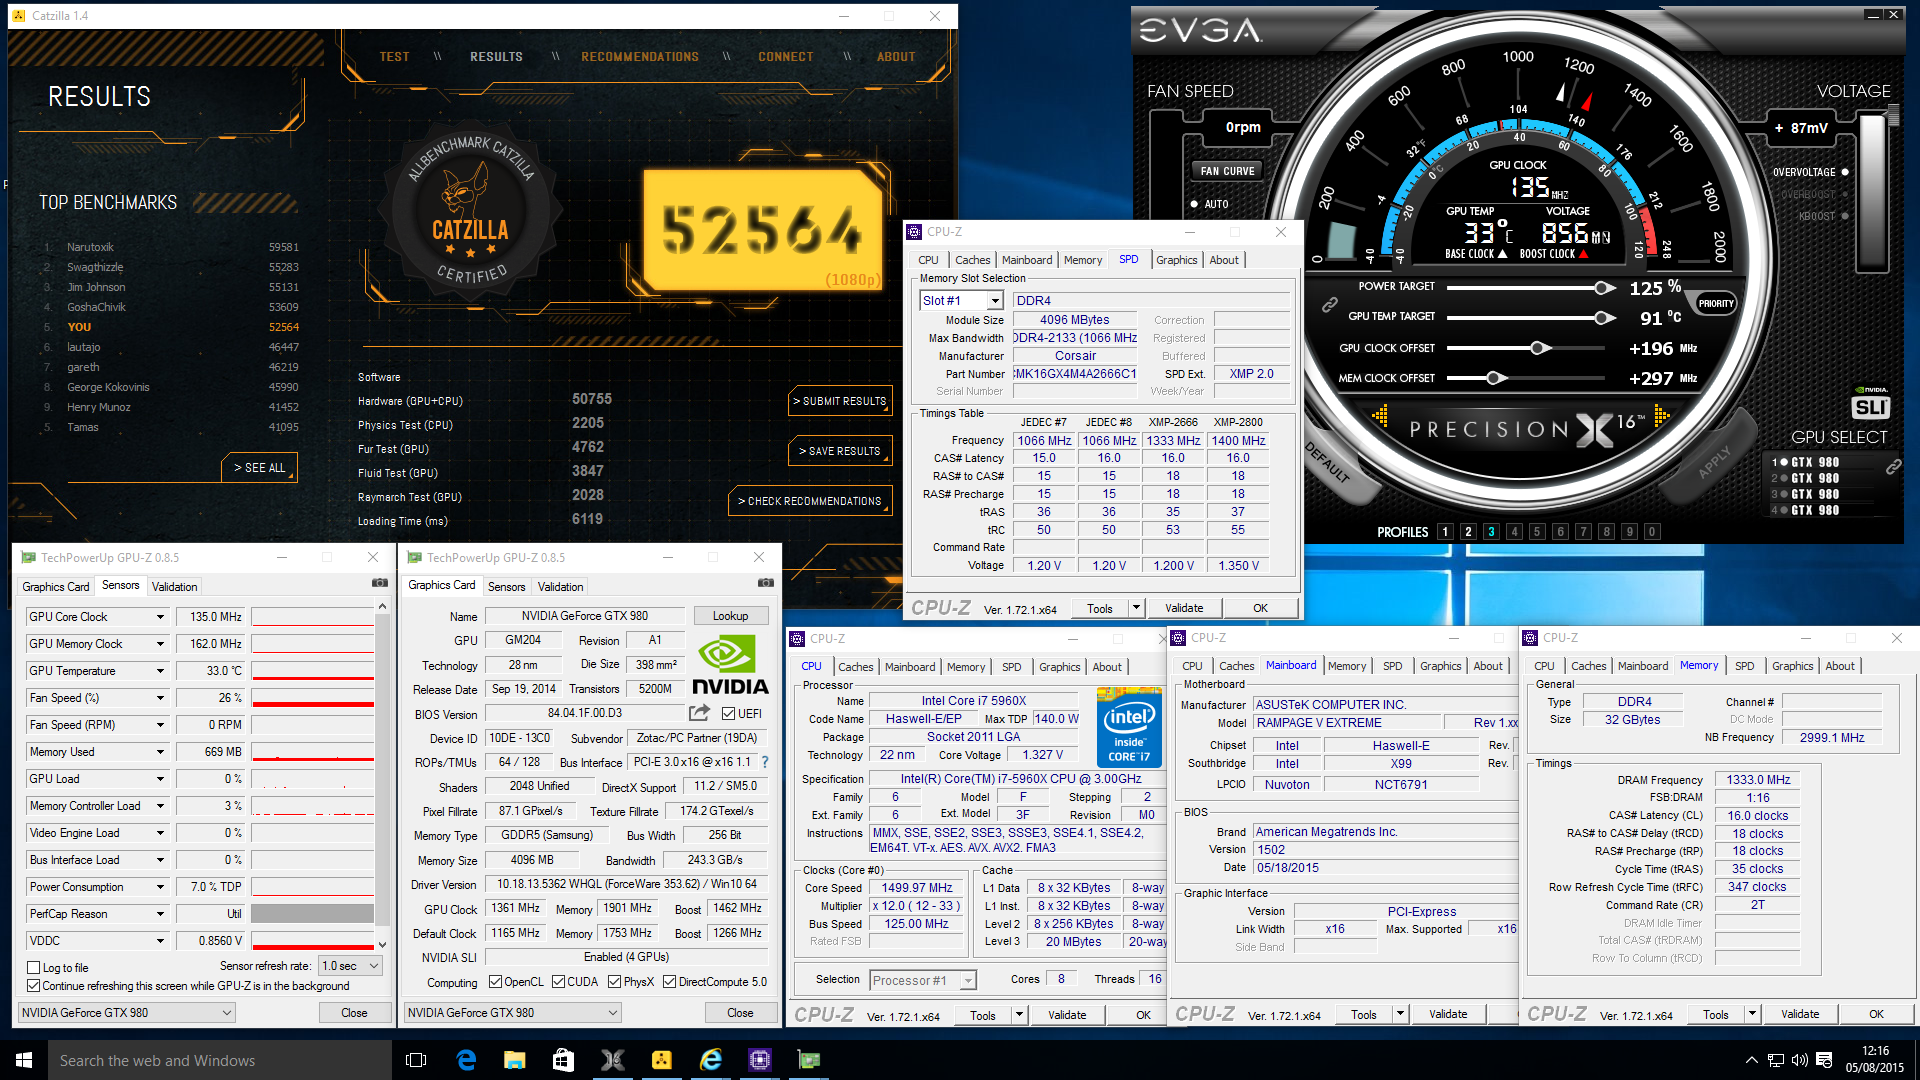
Task: Toggle the Log to file checkbox
Action: click(x=34, y=967)
